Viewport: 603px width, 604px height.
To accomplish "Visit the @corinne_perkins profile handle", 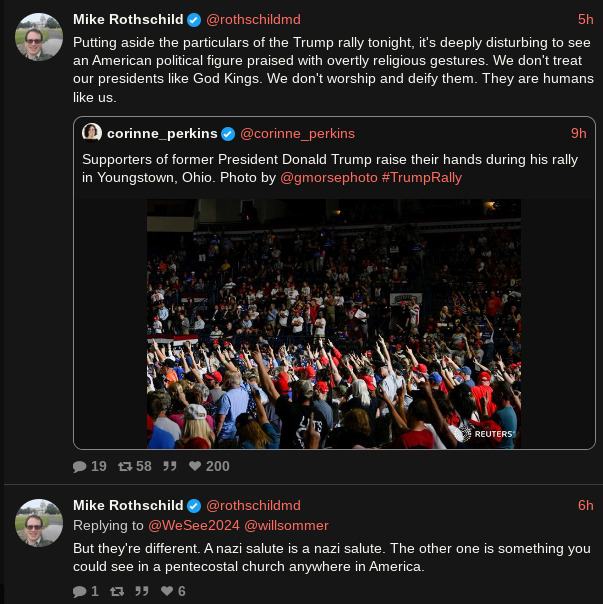I will (x=297, y=133).
